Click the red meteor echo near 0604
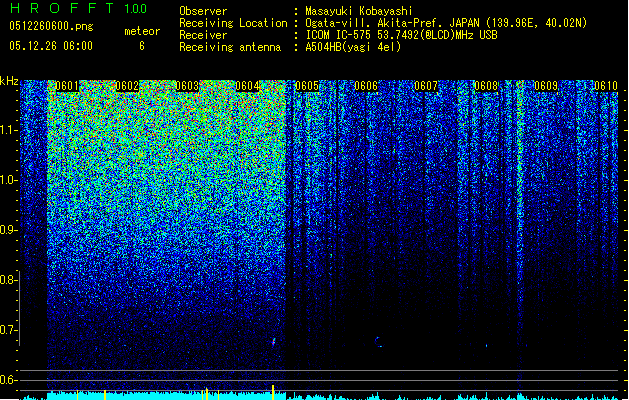The image size is (629, 400). [x=274, y=342]
